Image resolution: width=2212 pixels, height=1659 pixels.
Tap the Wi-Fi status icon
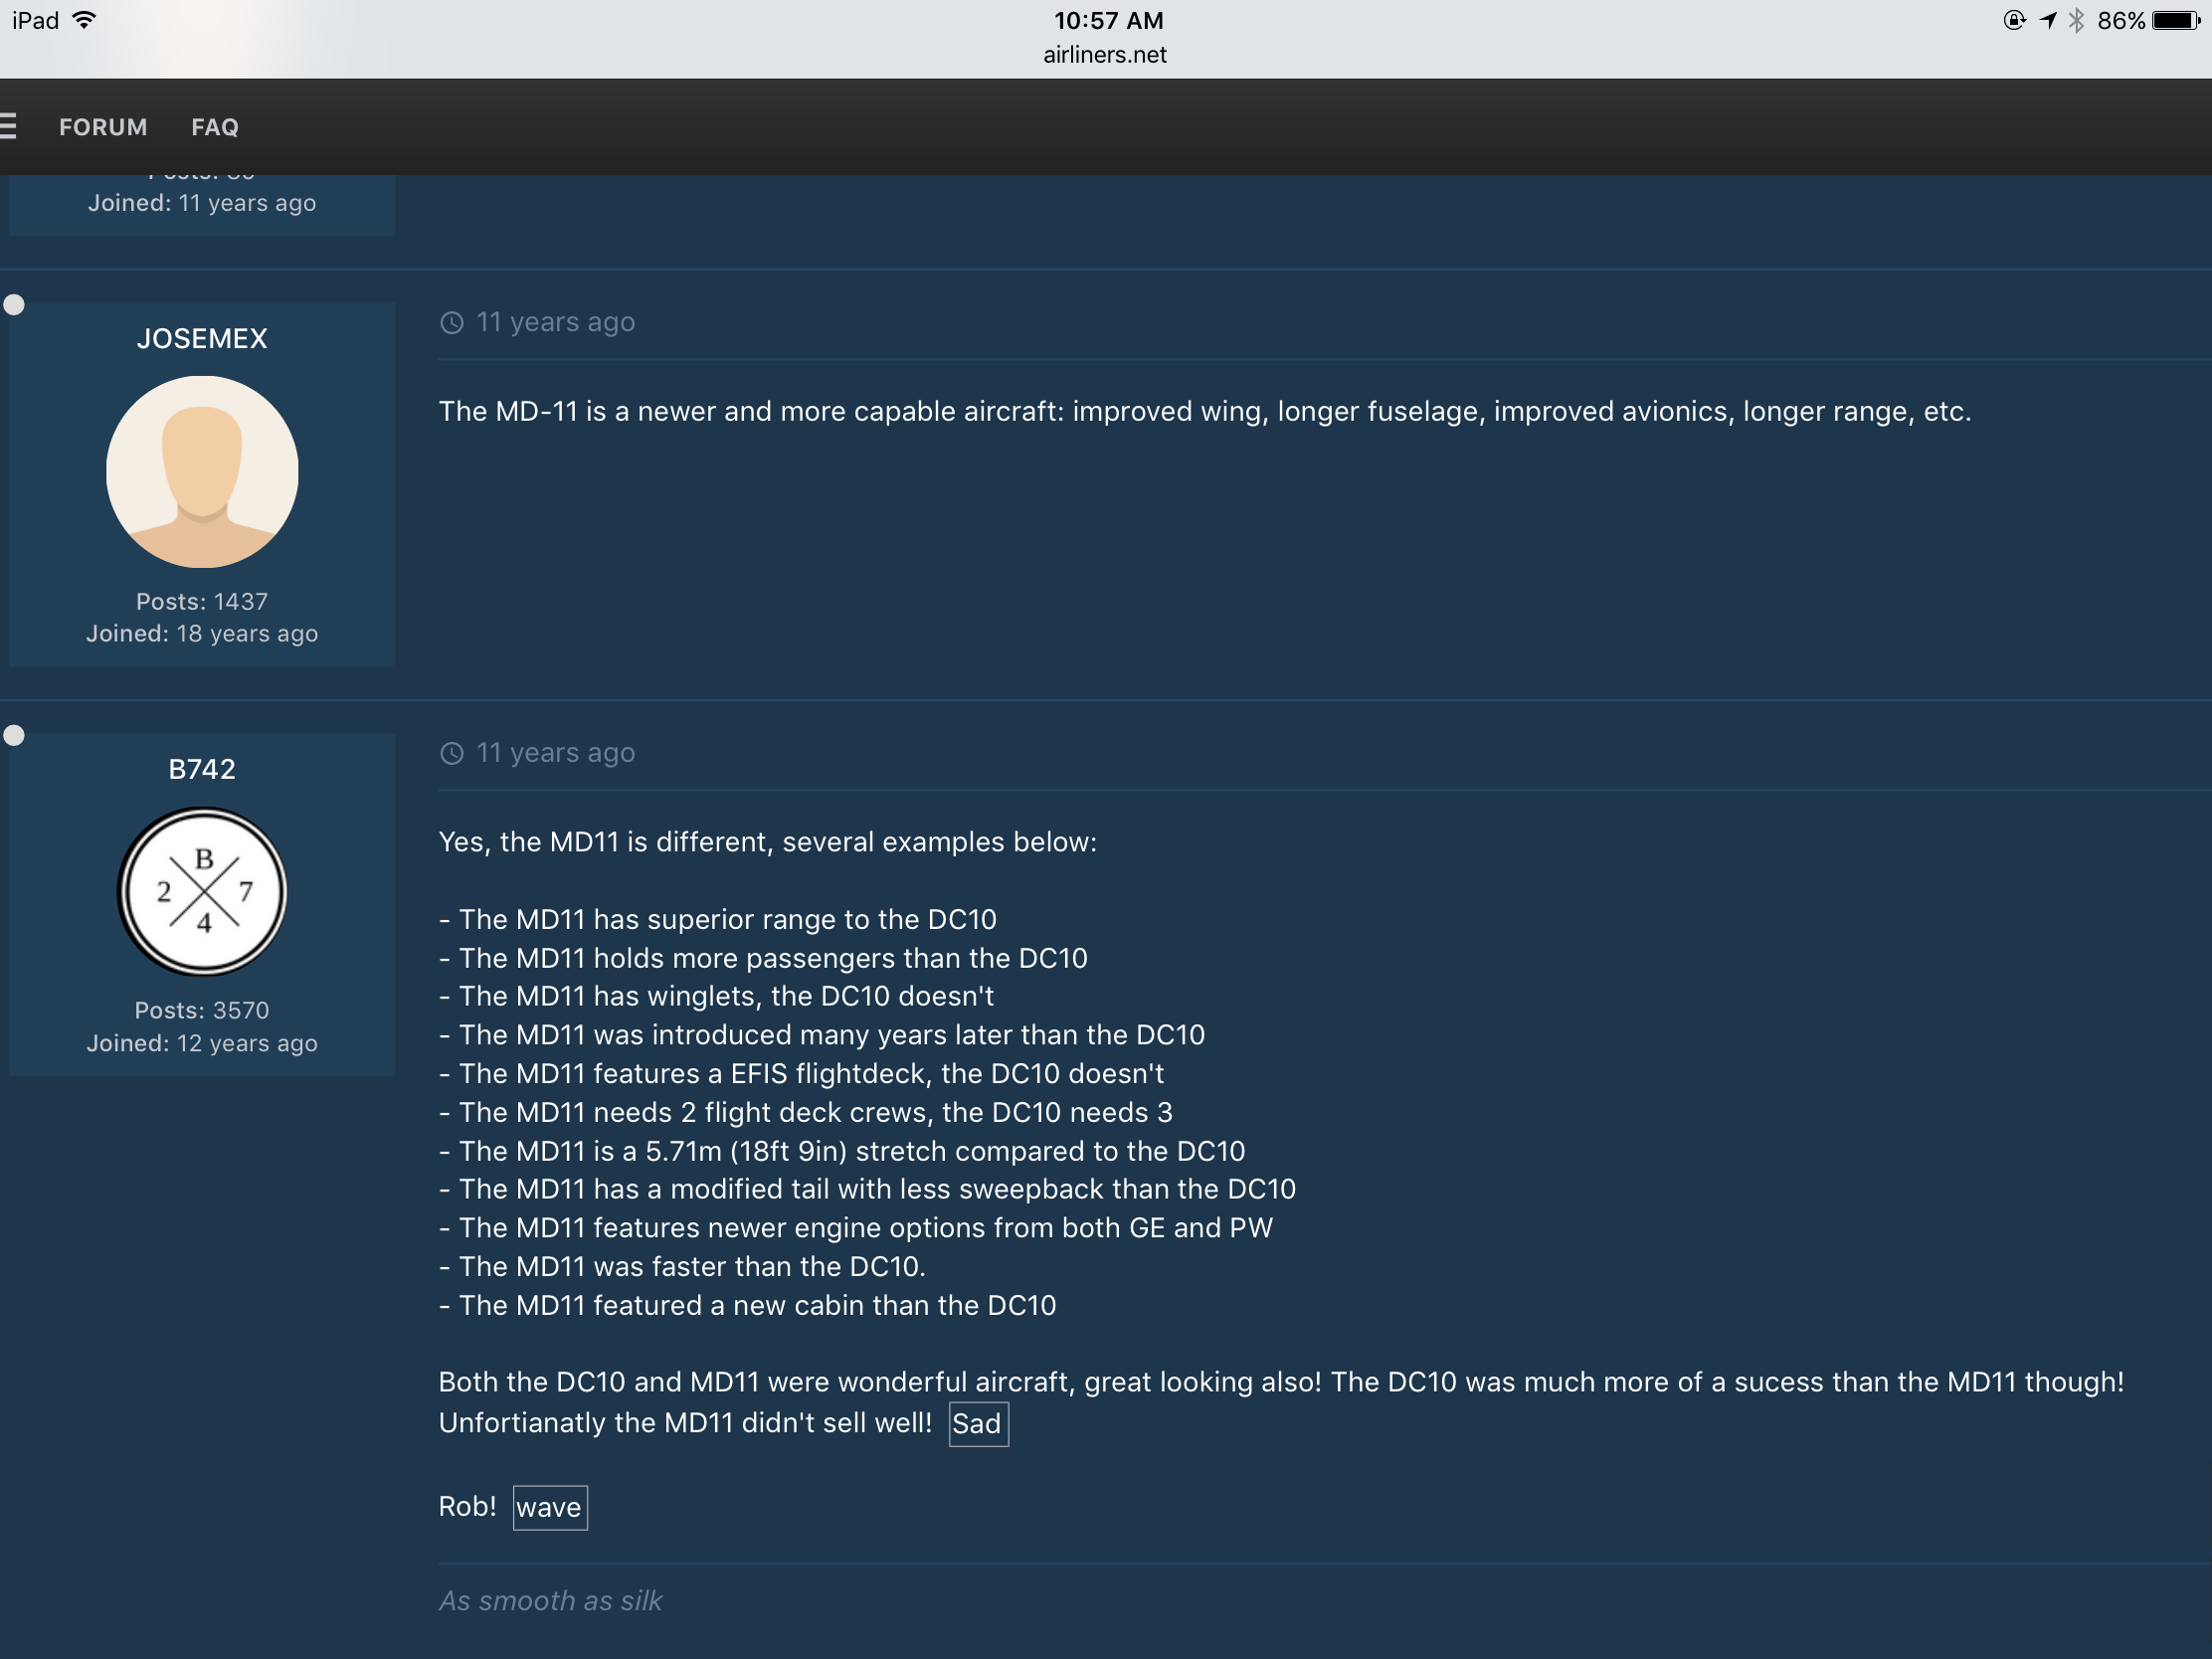pyautogui.click(x=86, y=20)
